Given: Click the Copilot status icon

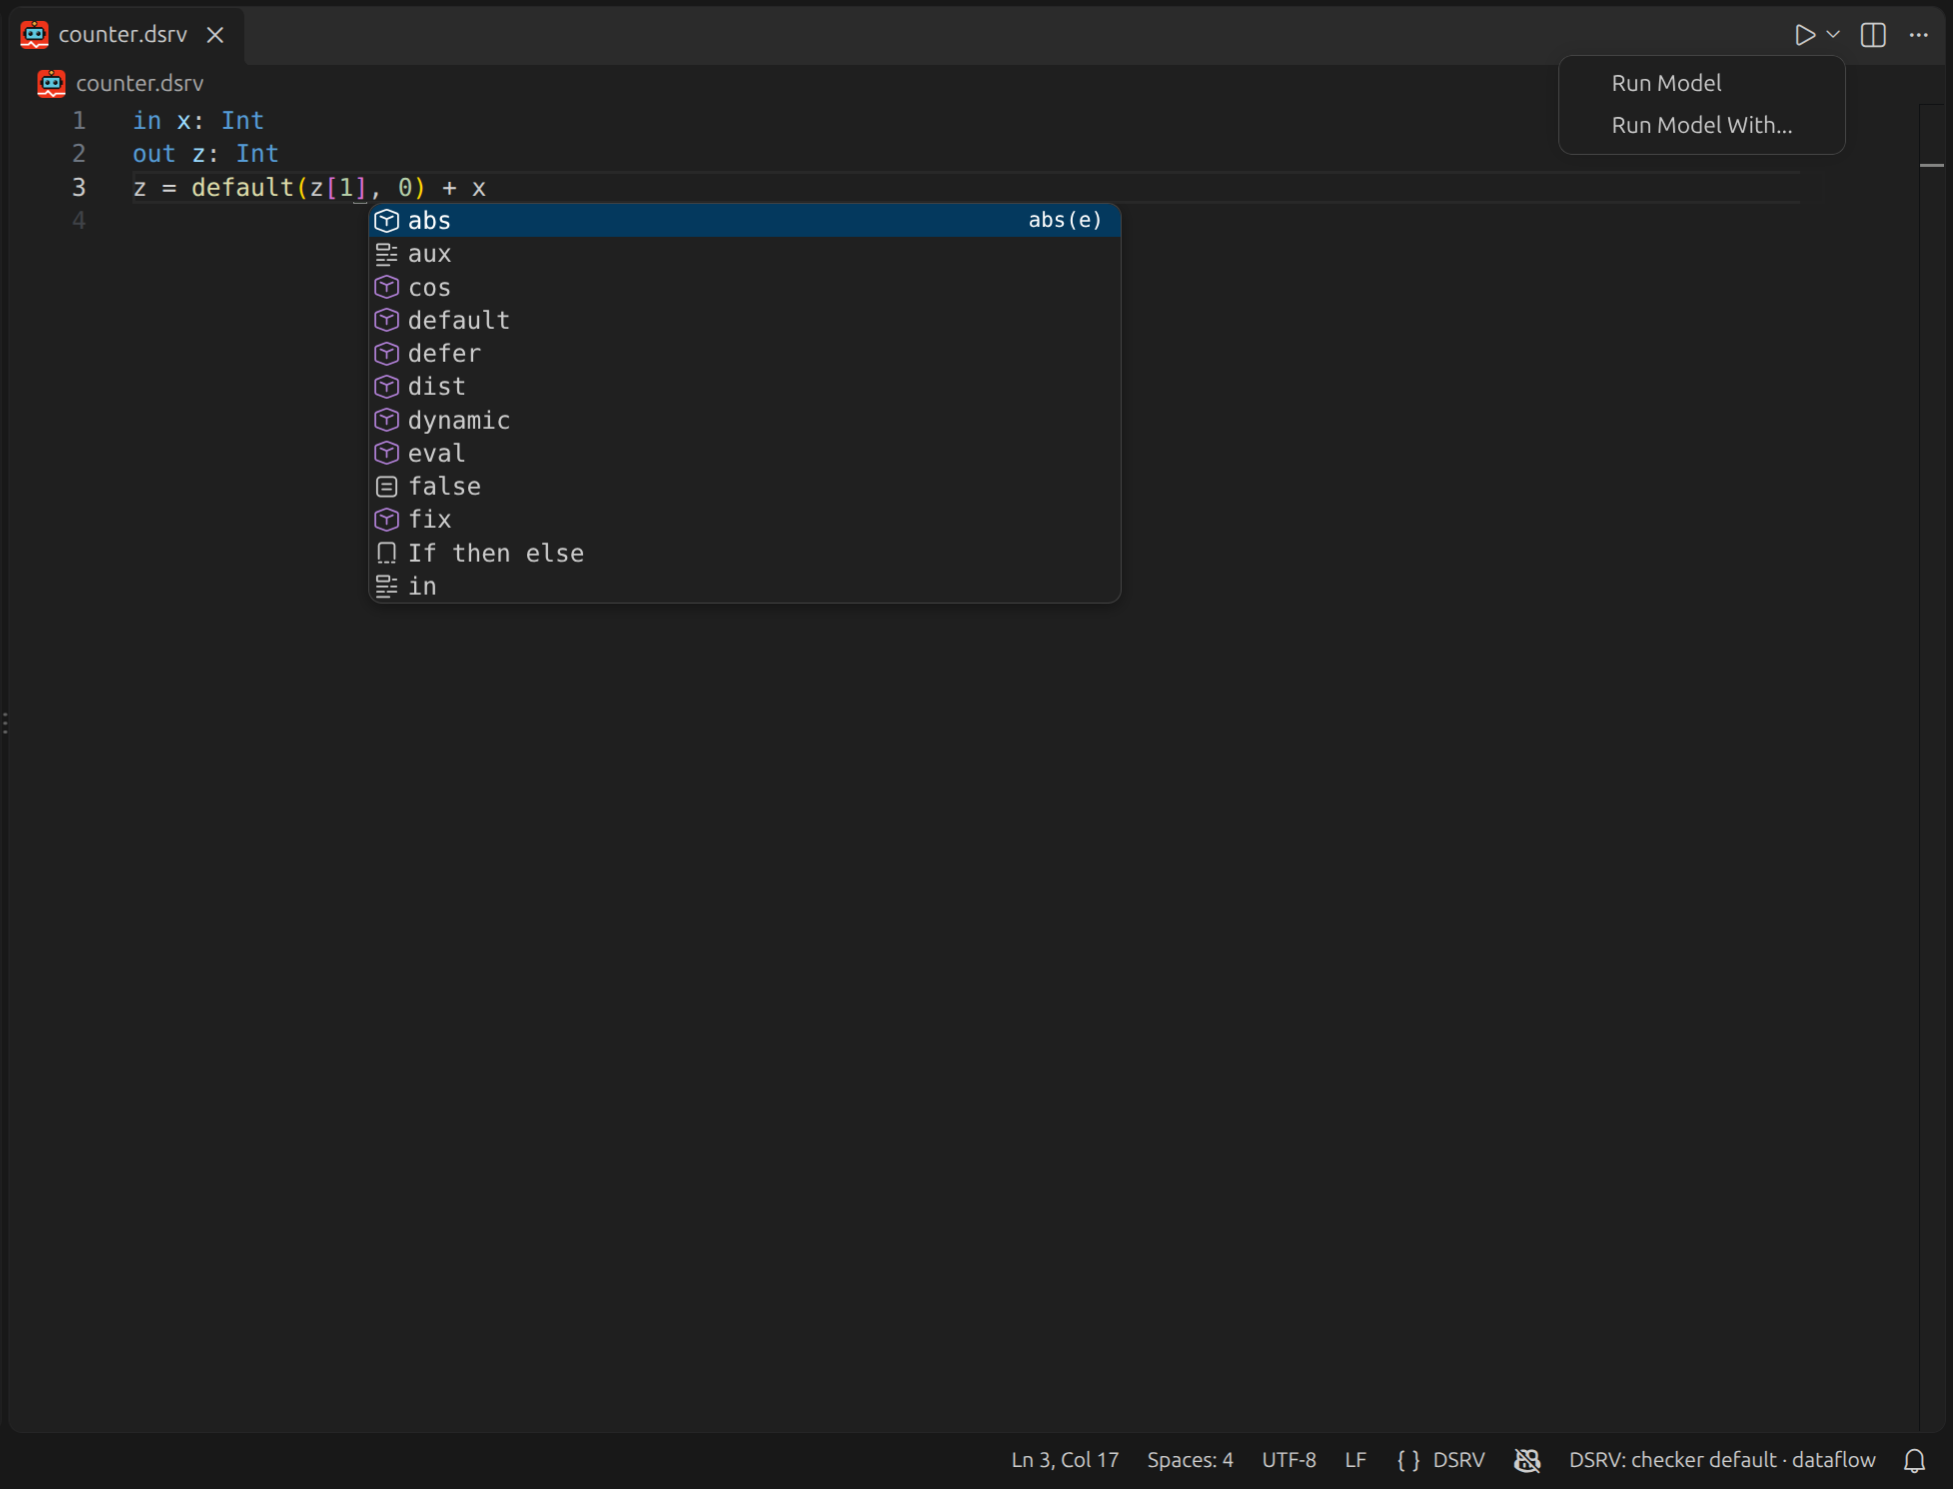Looking at the screenshot, I should point(1527,1460).
